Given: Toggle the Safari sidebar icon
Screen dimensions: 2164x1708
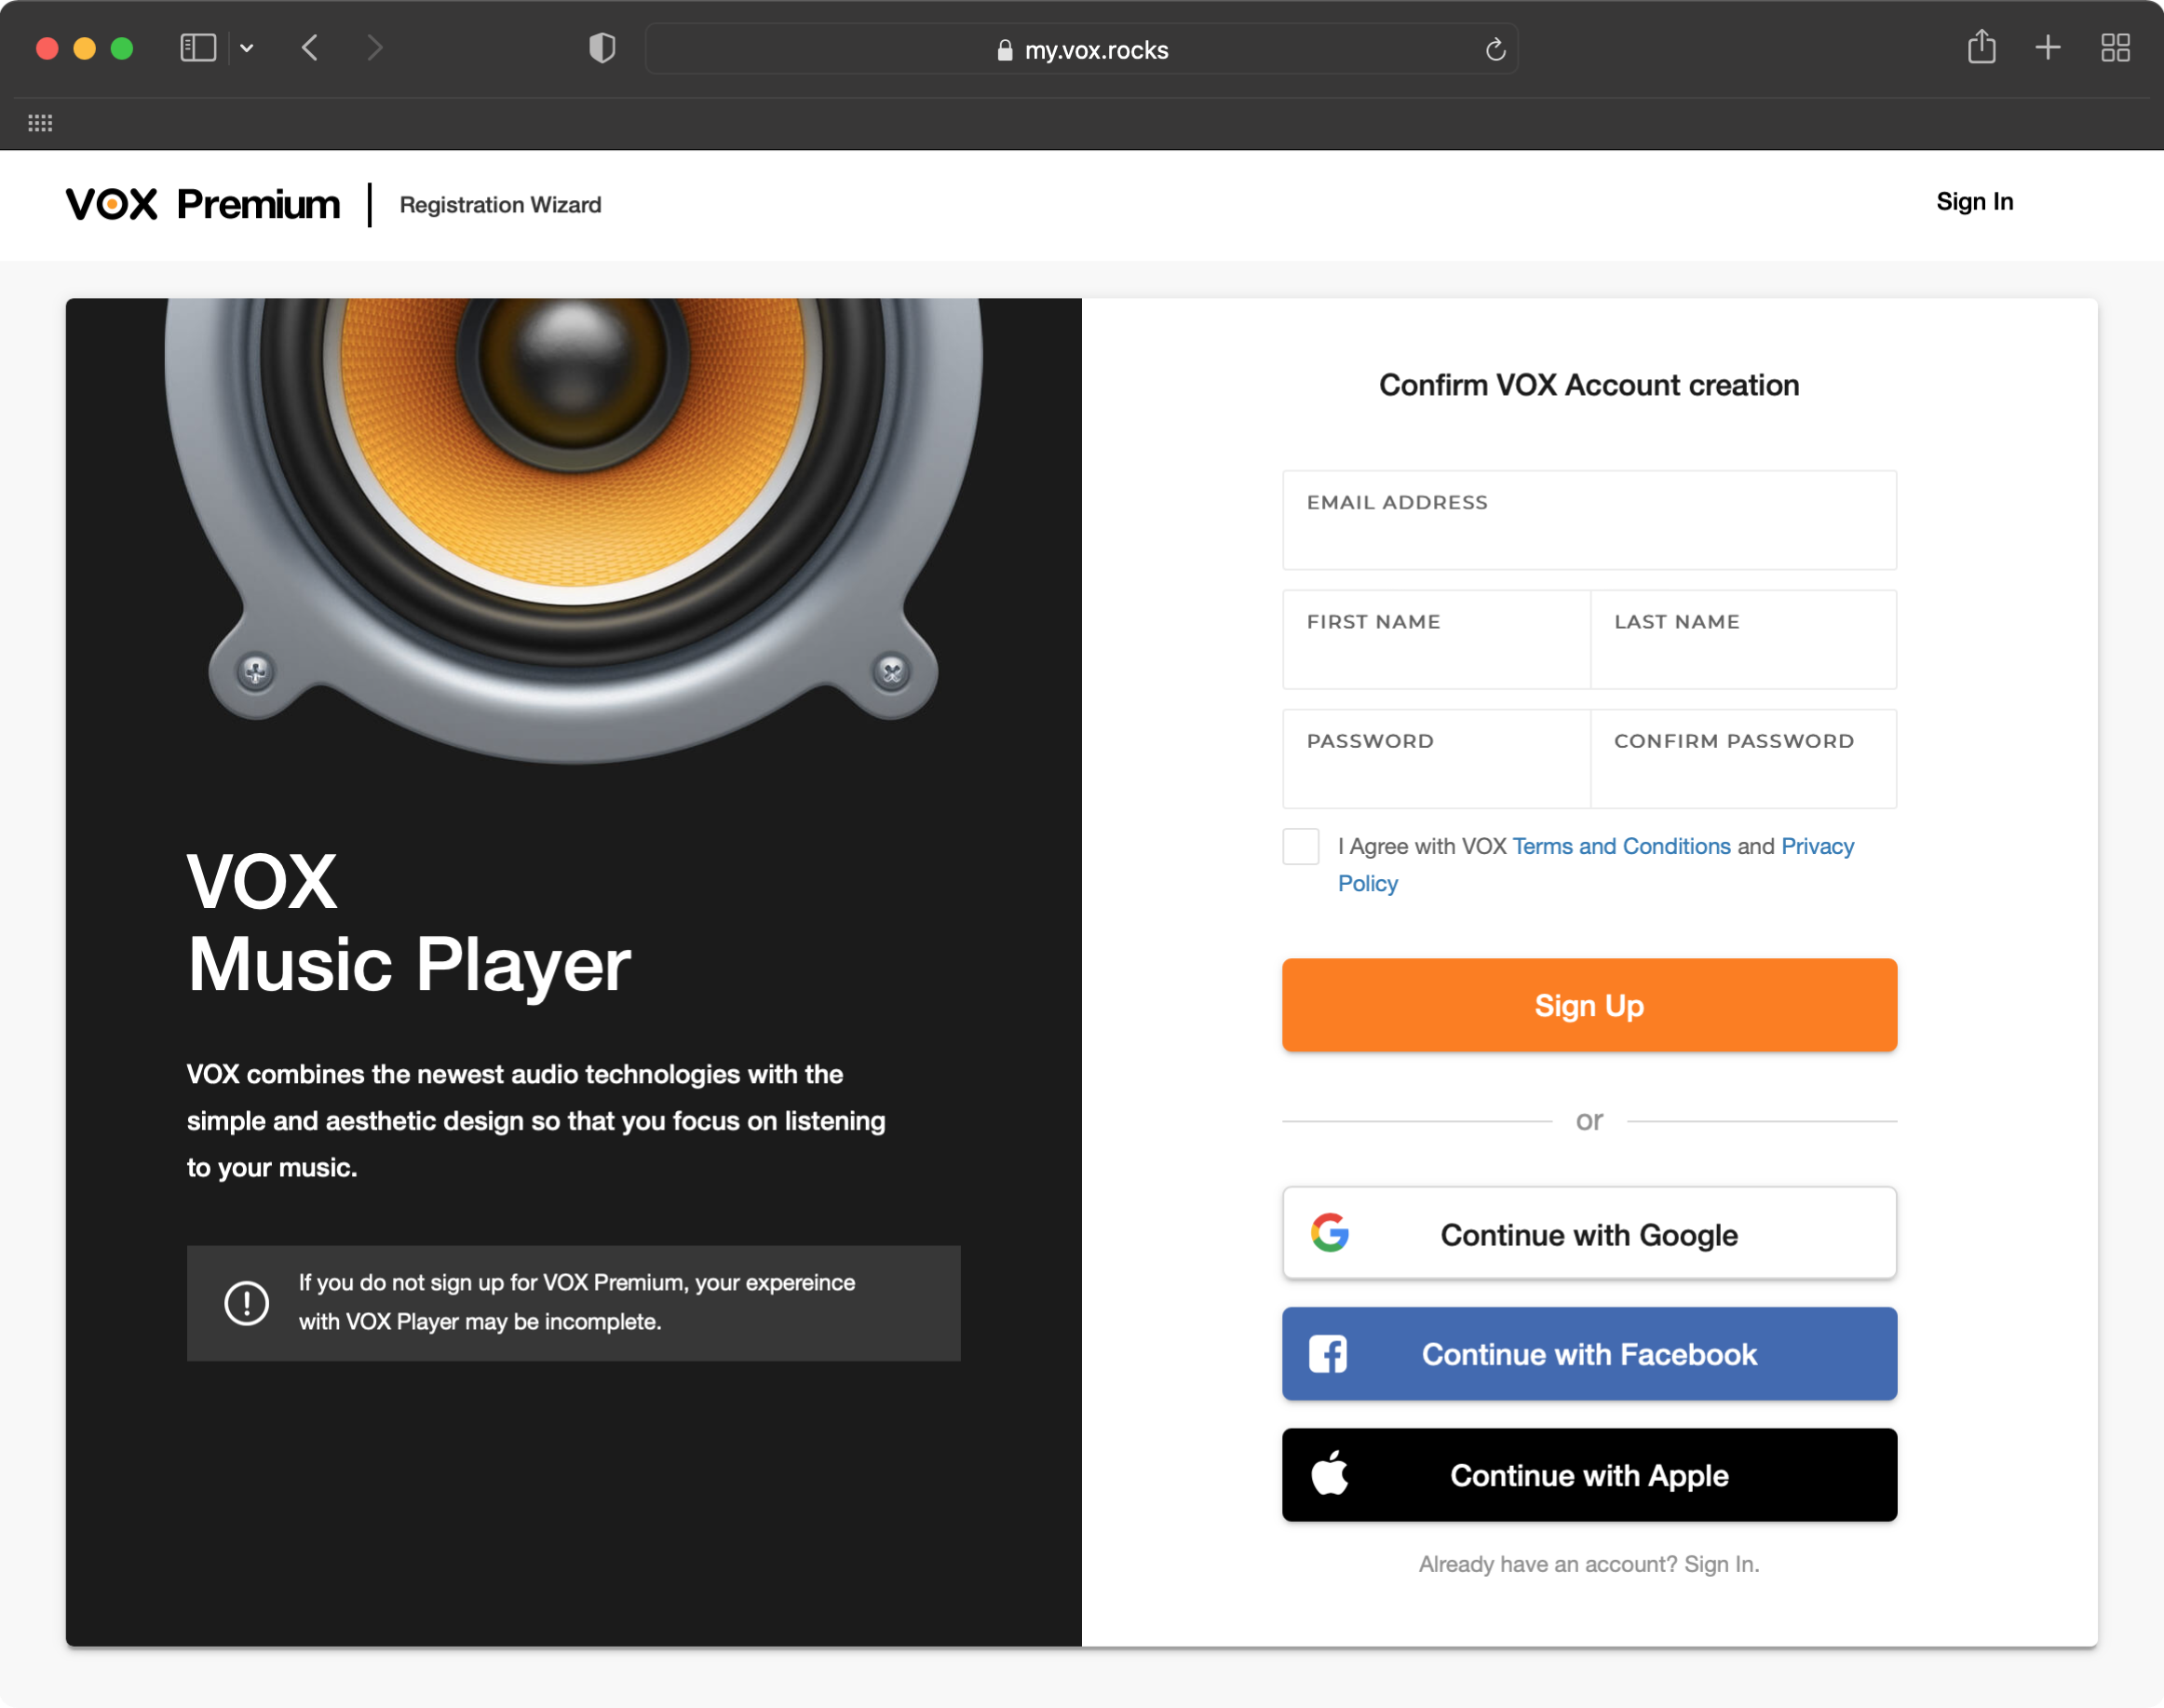Looking at the screenshot, I should pos(198,48).
